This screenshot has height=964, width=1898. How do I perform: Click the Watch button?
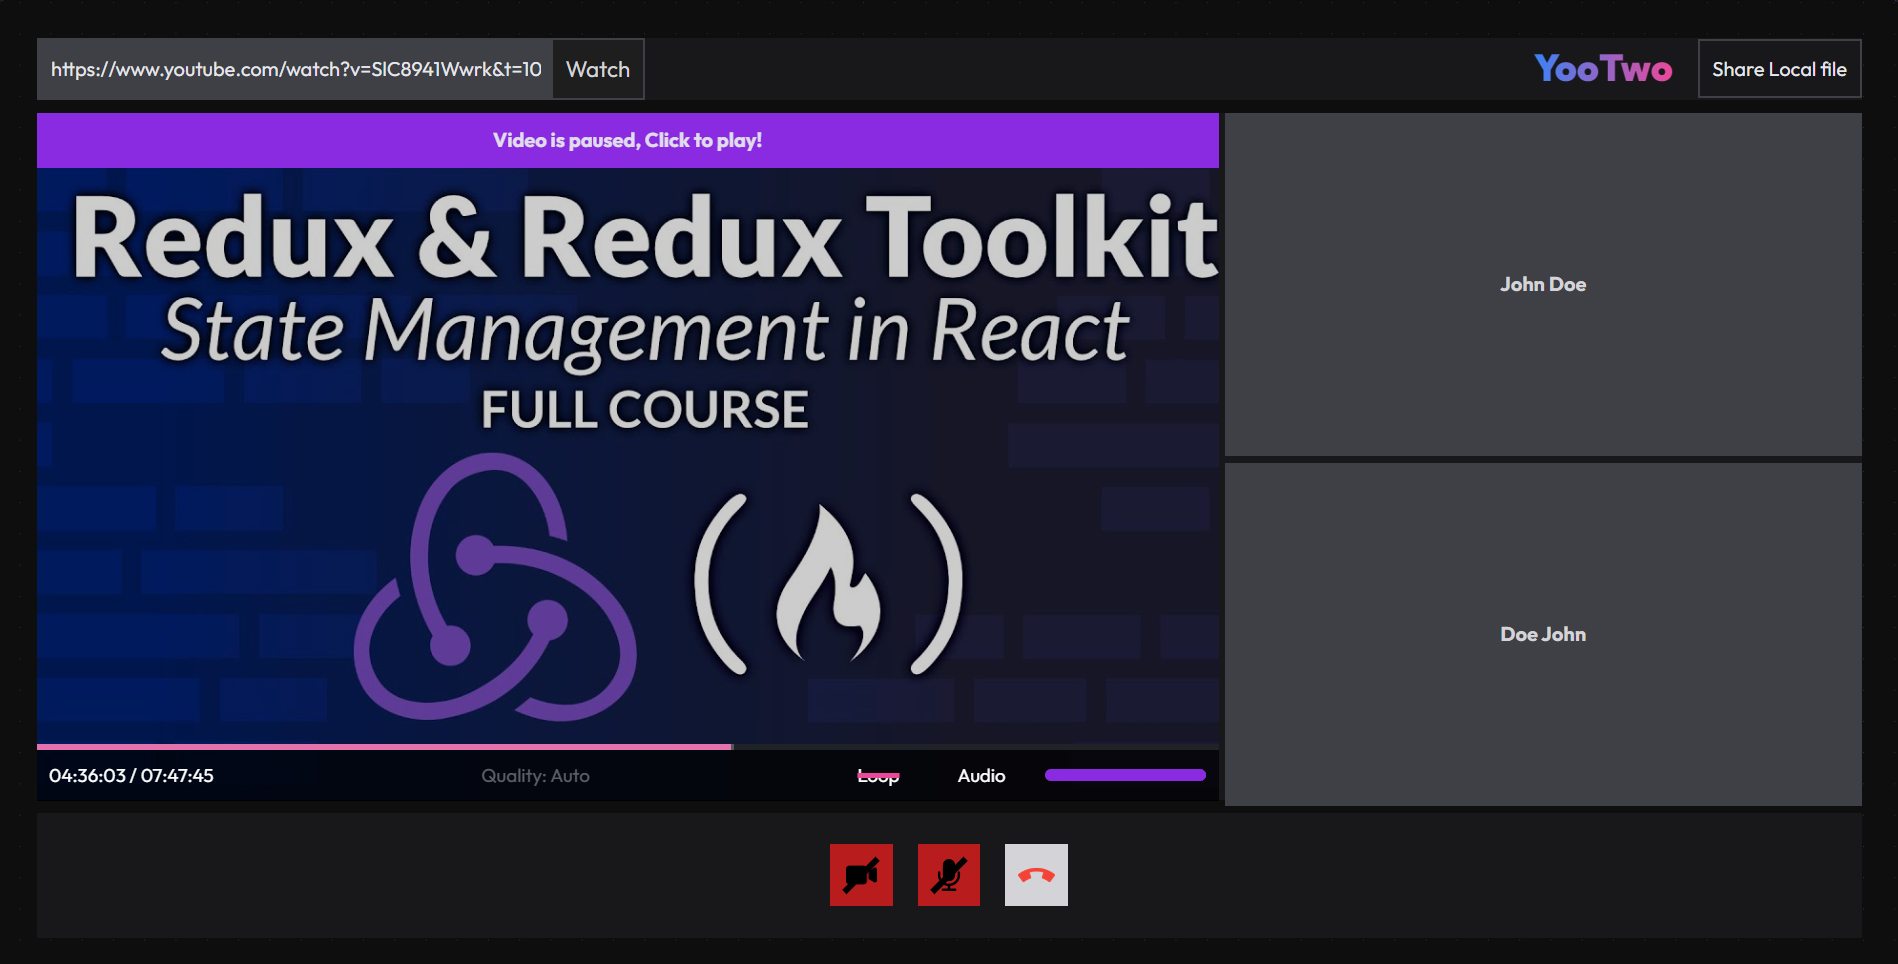[598, 69]
